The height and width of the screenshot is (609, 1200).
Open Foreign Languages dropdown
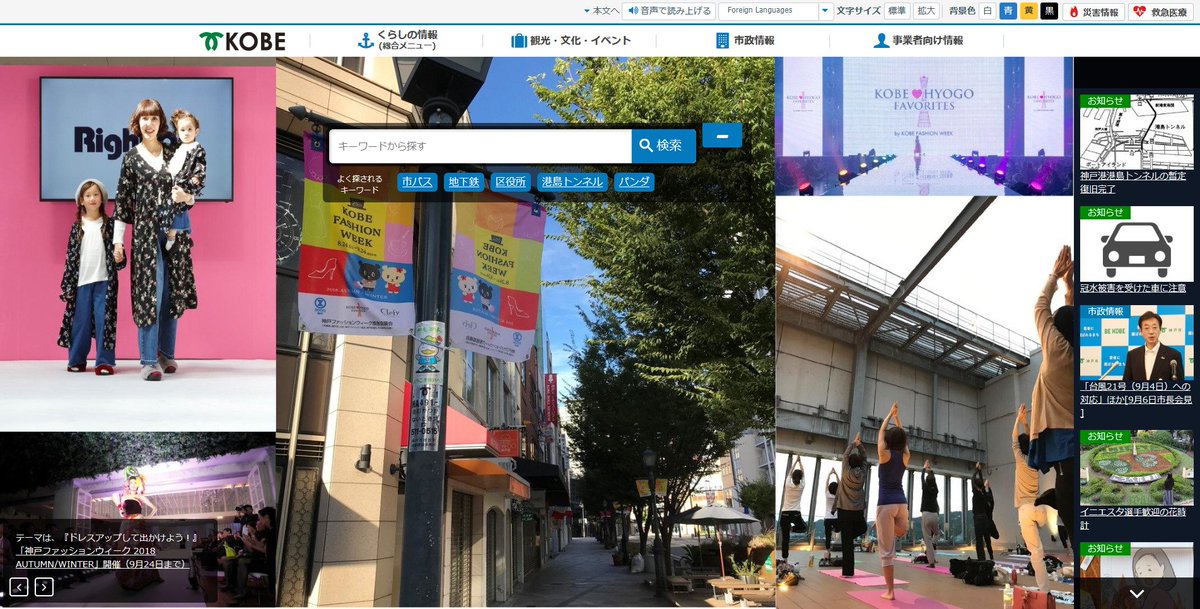[x=775, y=11]
